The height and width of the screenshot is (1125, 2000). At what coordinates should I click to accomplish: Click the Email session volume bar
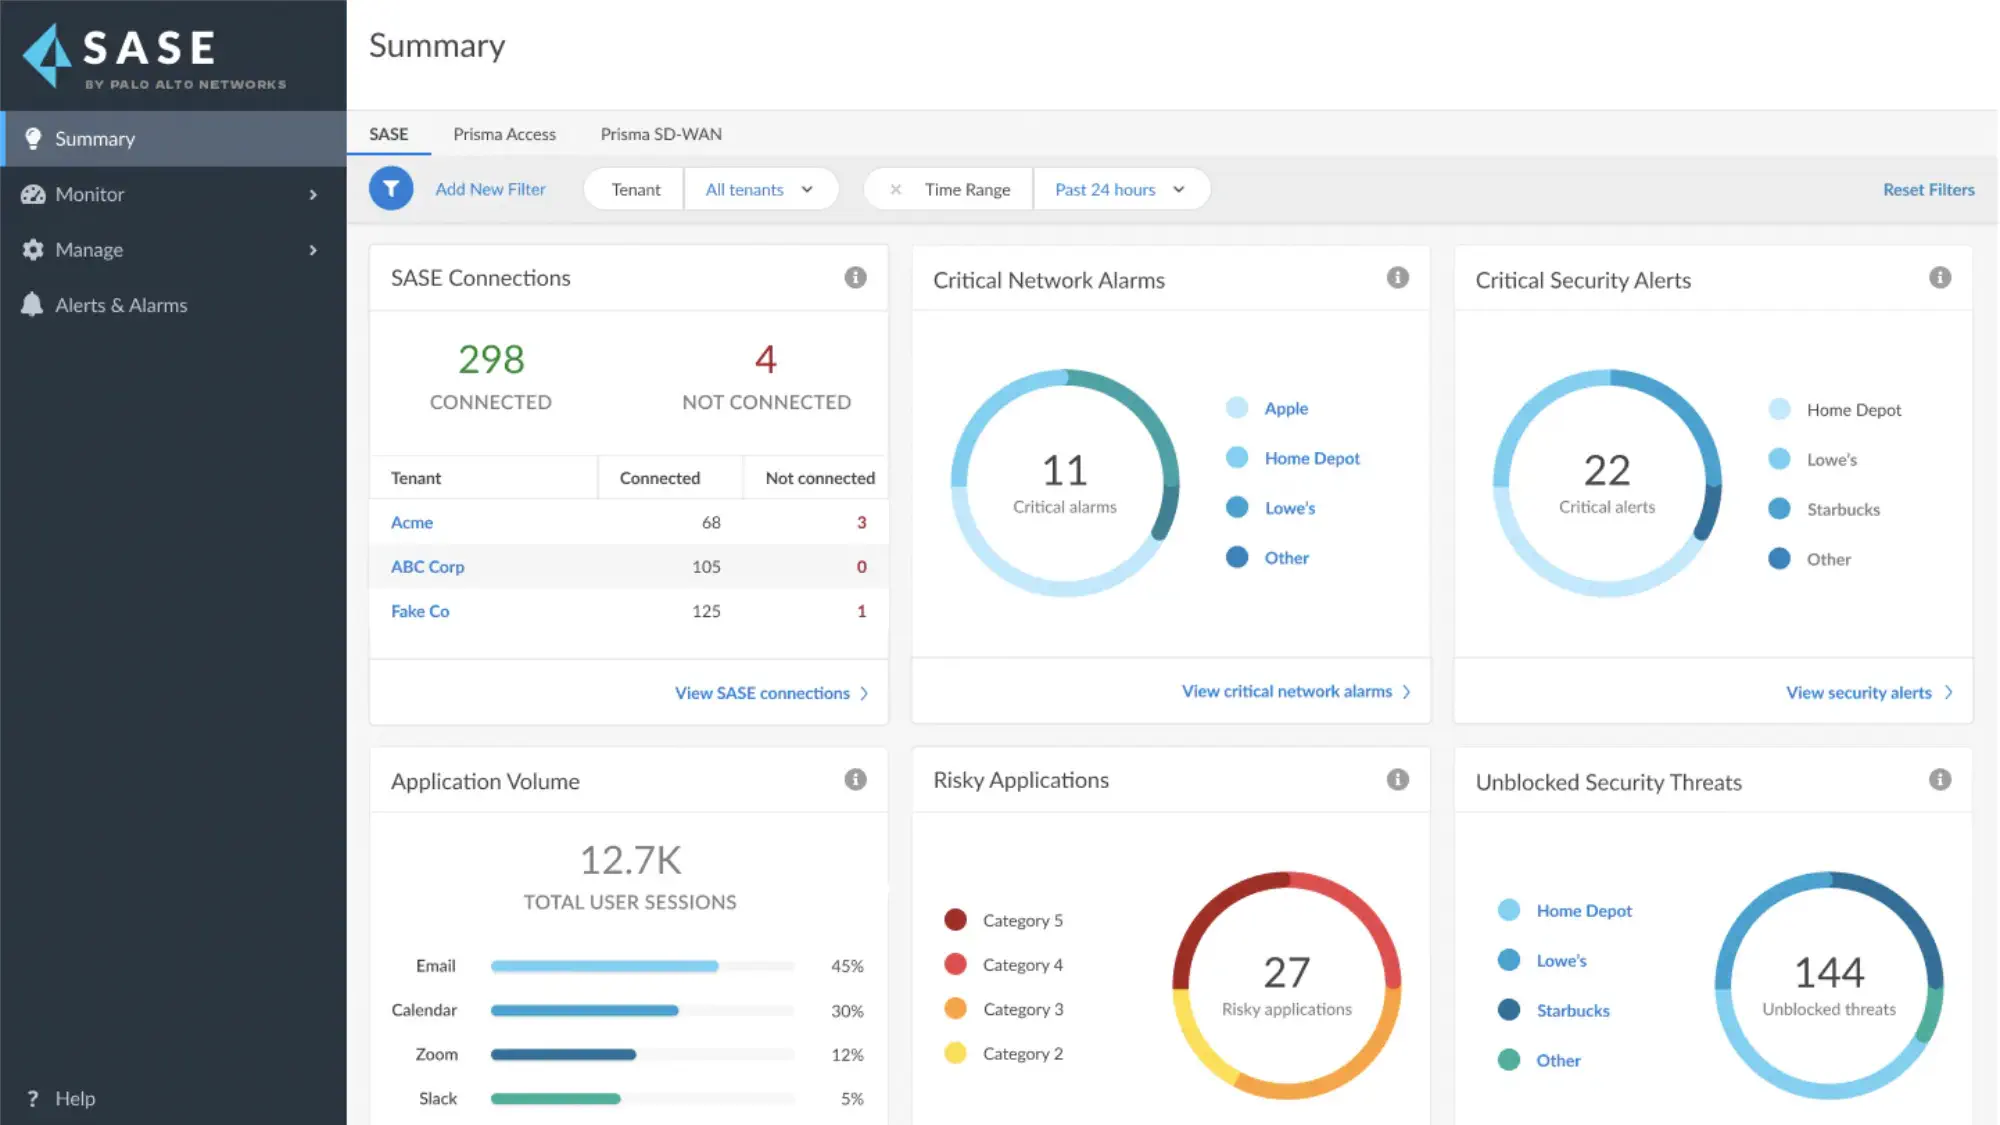pyautogui.click(x=602, y=966)
